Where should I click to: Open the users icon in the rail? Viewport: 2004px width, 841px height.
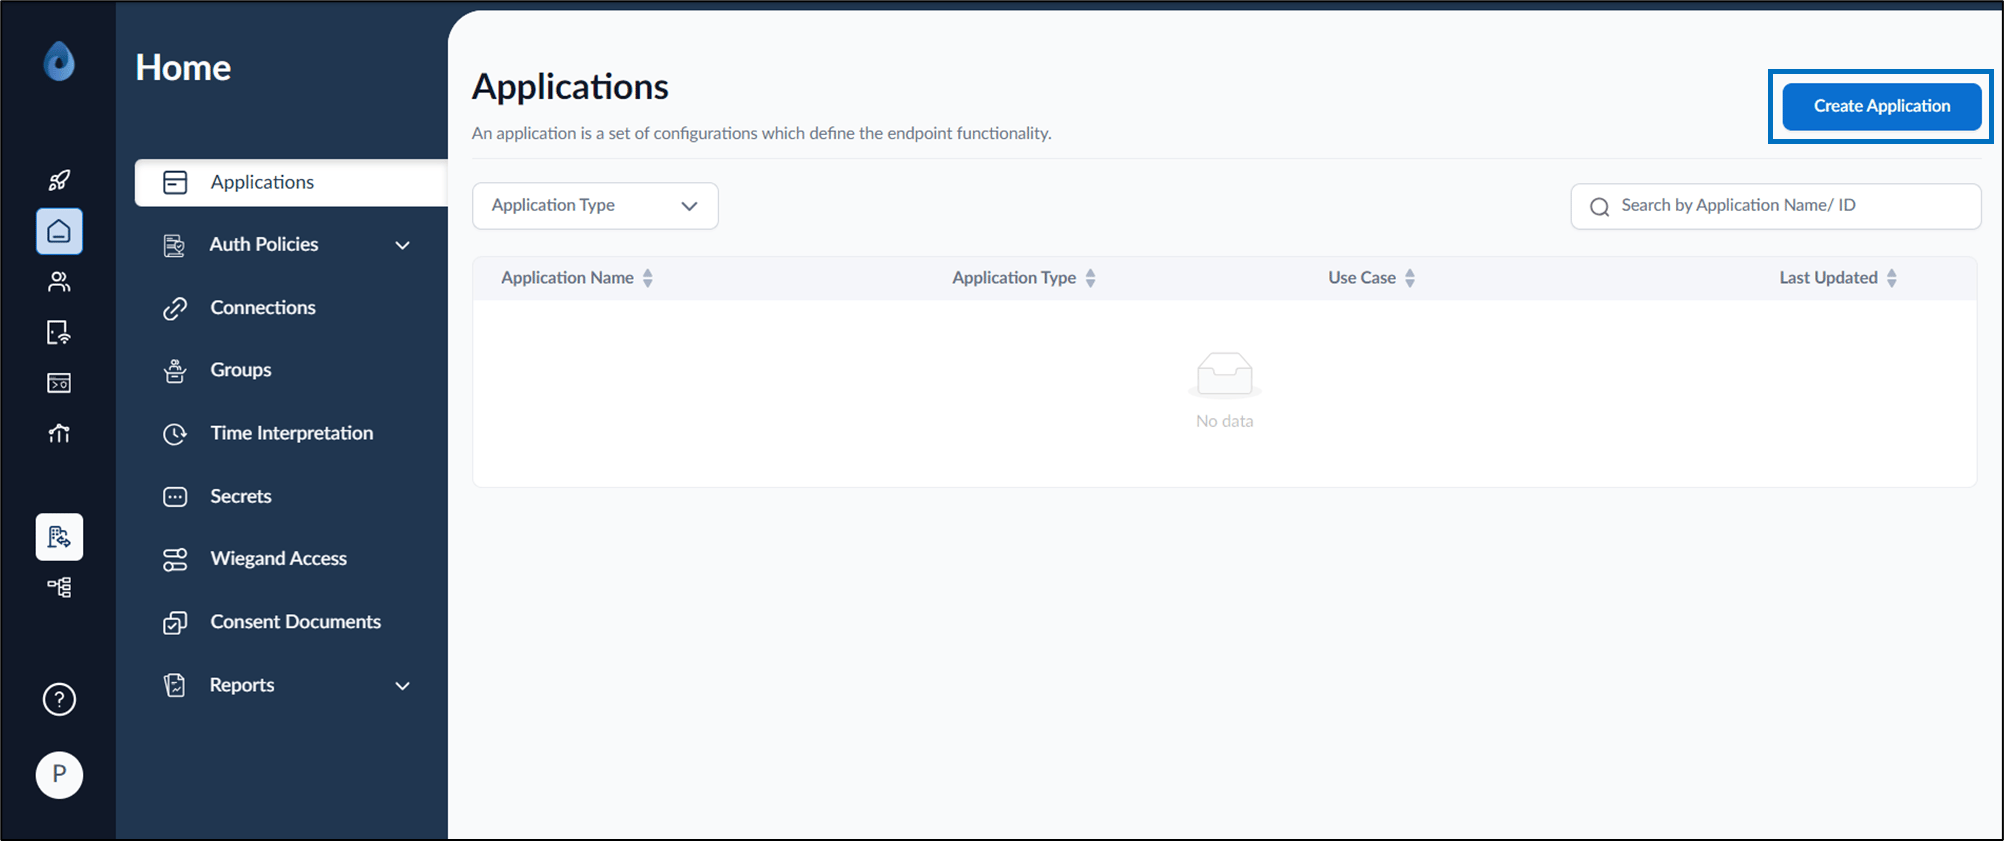(59, 282)
